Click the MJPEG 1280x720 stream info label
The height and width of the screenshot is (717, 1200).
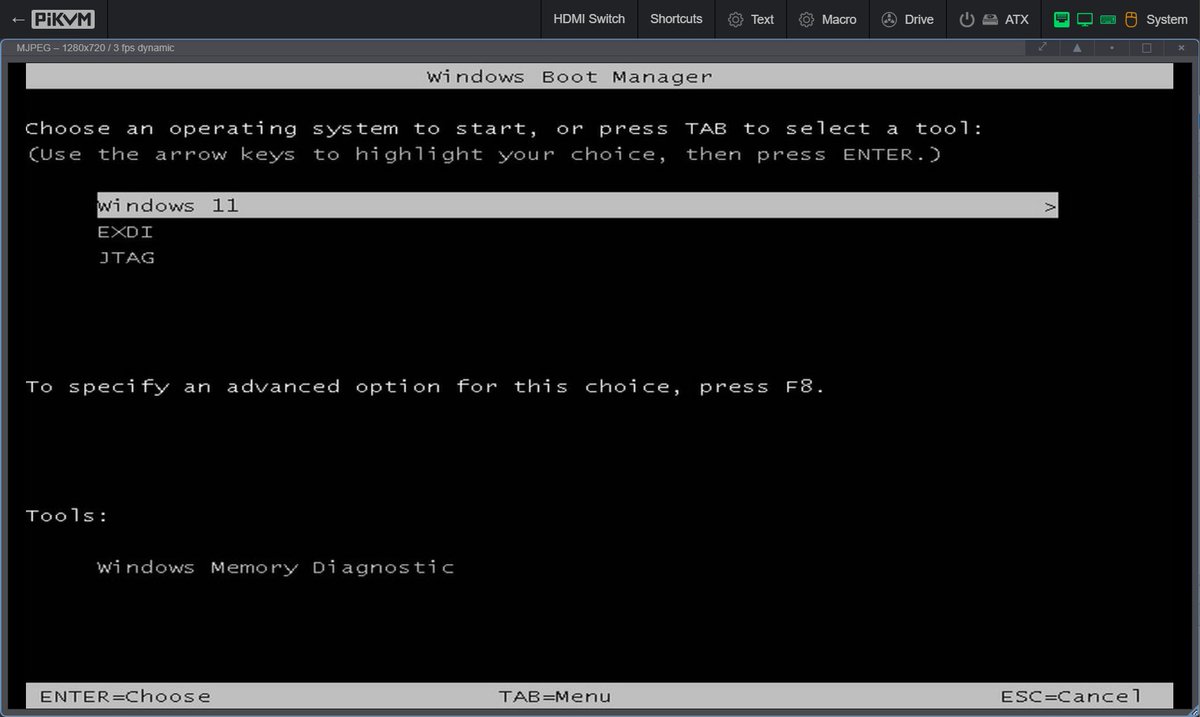click(95, 47)
